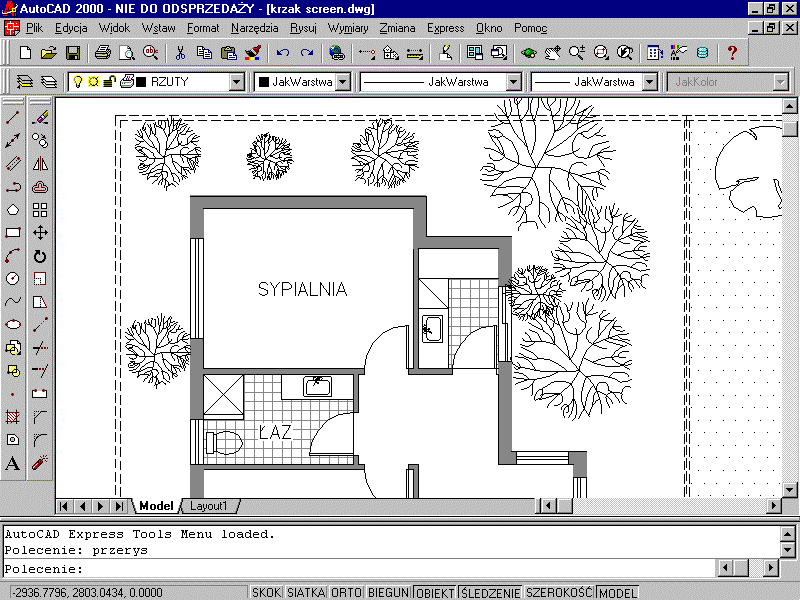800x600 pixels.
Task: Toggle ŚLEDZENIE object tracking
Action: click(490, 592)
